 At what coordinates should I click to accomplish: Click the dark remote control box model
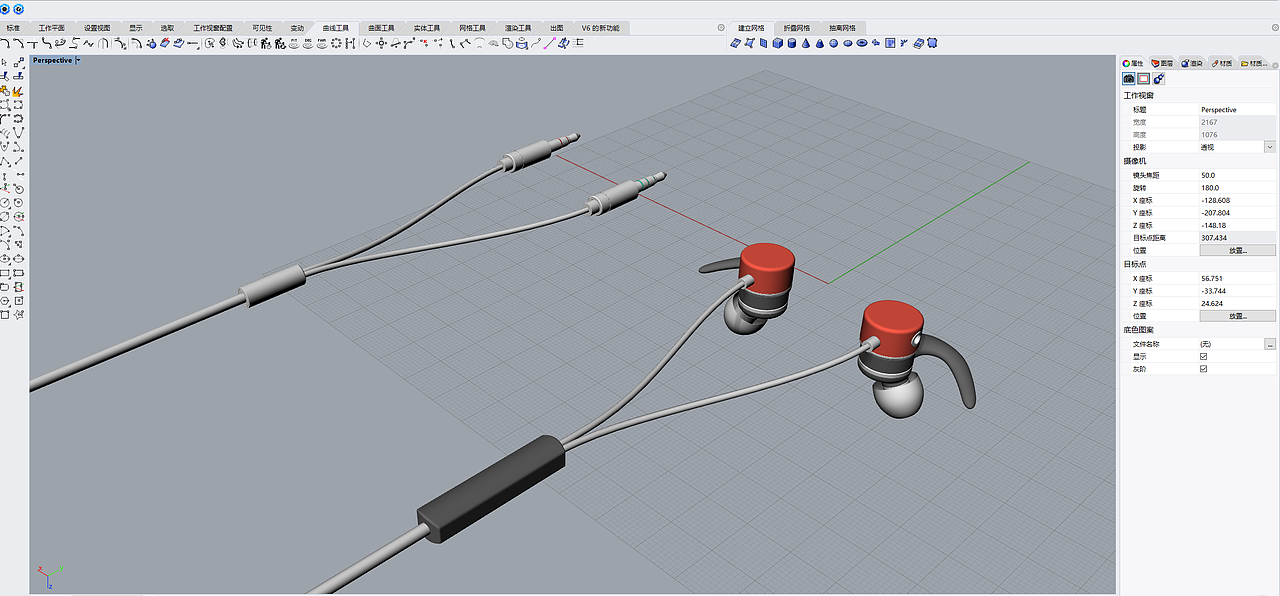(x=490, y=487)
